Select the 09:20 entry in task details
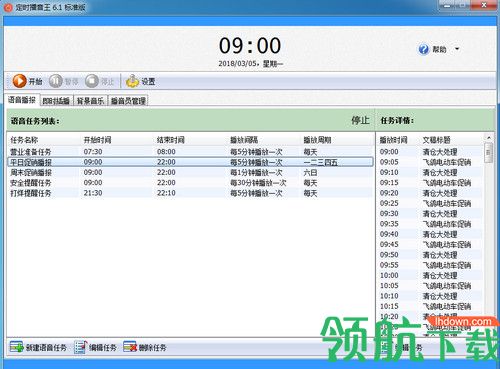The width and height of the screenshot is (500, 369). pyautogui.click(x=389, y=193)
